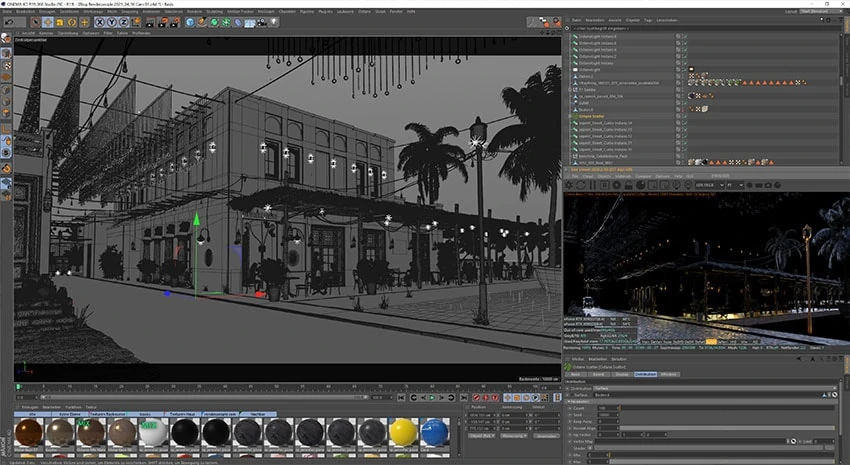Screen dimensions: 850x465
Task: Select the spline Pen tool icon
Action: click(x=202, y=22)
